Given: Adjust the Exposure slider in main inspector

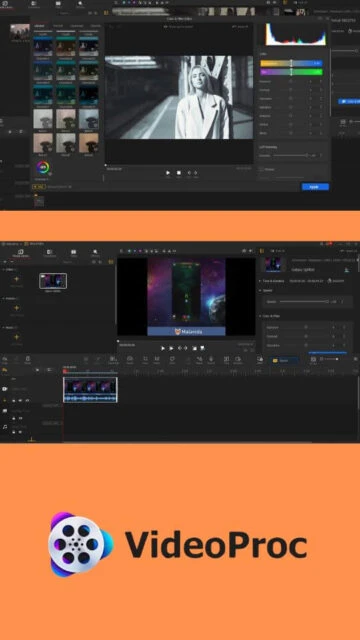Looking at the screenshot, I should (306, 327).
